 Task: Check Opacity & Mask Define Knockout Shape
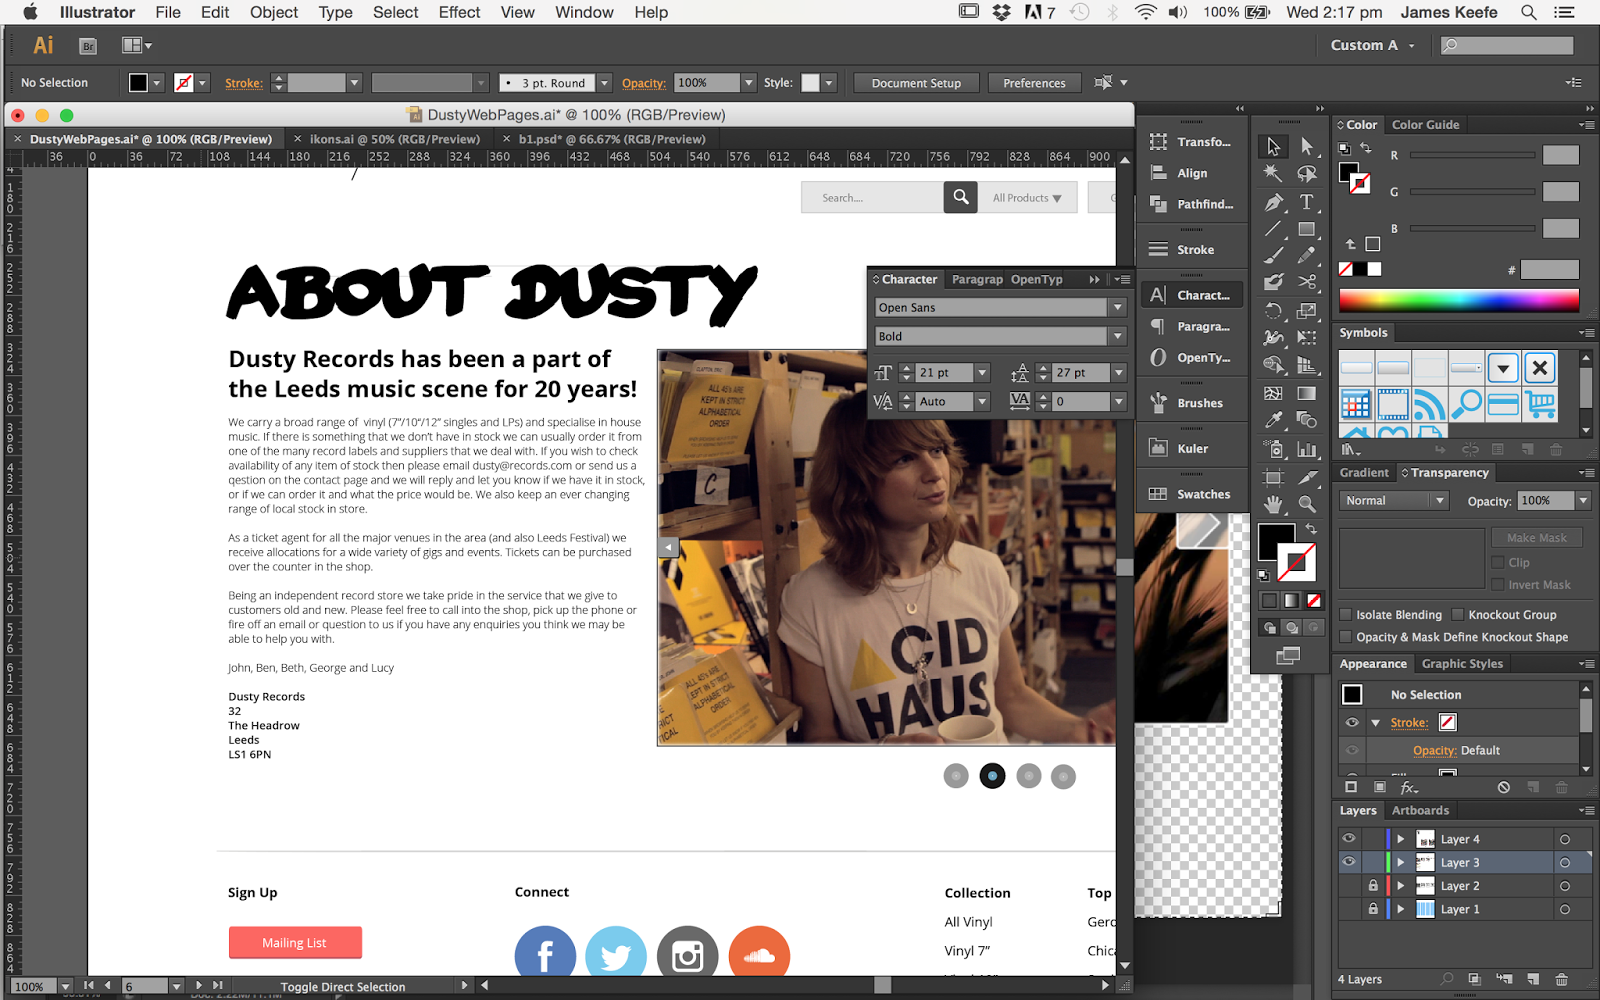[x=1346, y=637]
